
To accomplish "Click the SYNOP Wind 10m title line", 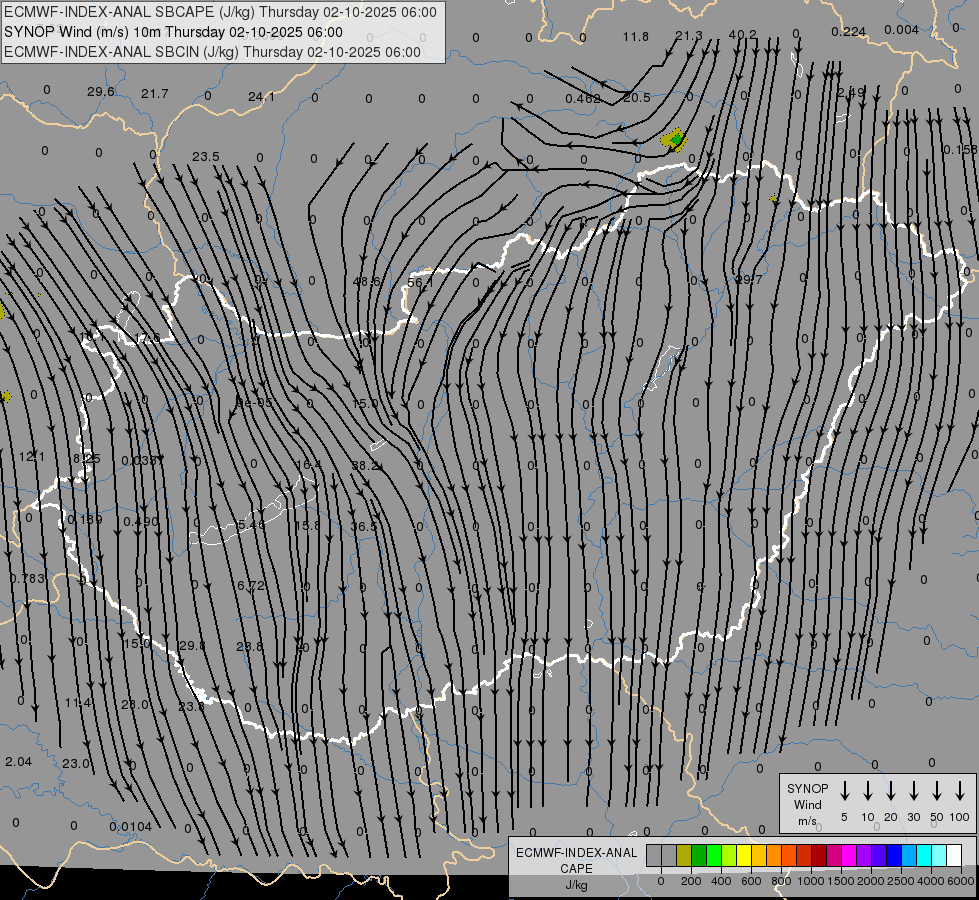I will coord(173,32).
